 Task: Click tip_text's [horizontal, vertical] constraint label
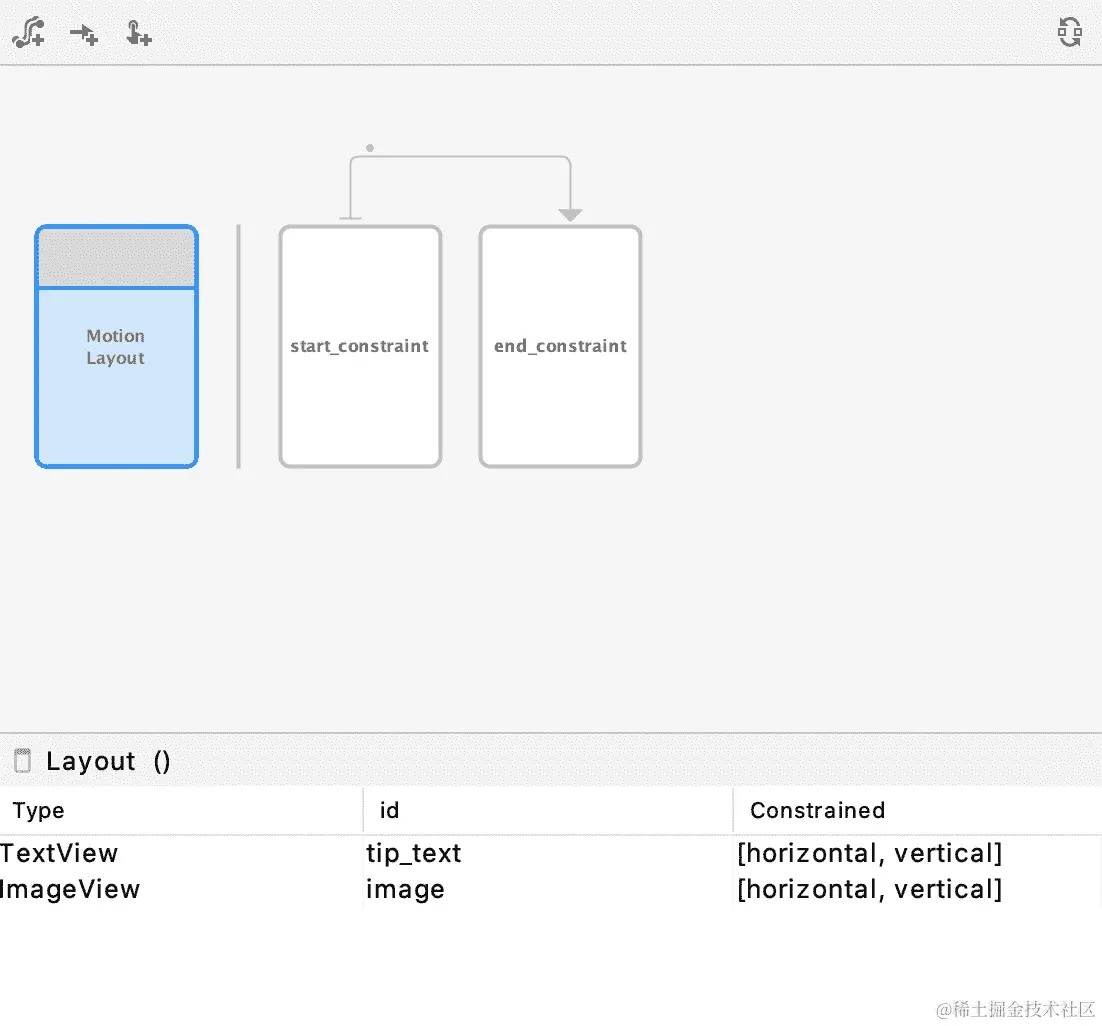point(869,853)
